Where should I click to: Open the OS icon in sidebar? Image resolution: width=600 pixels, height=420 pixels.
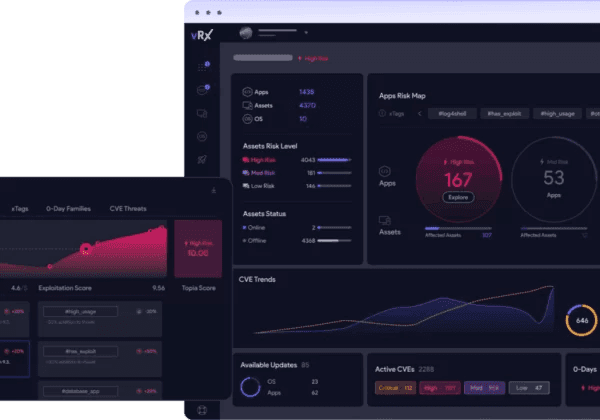coord(202,136)
